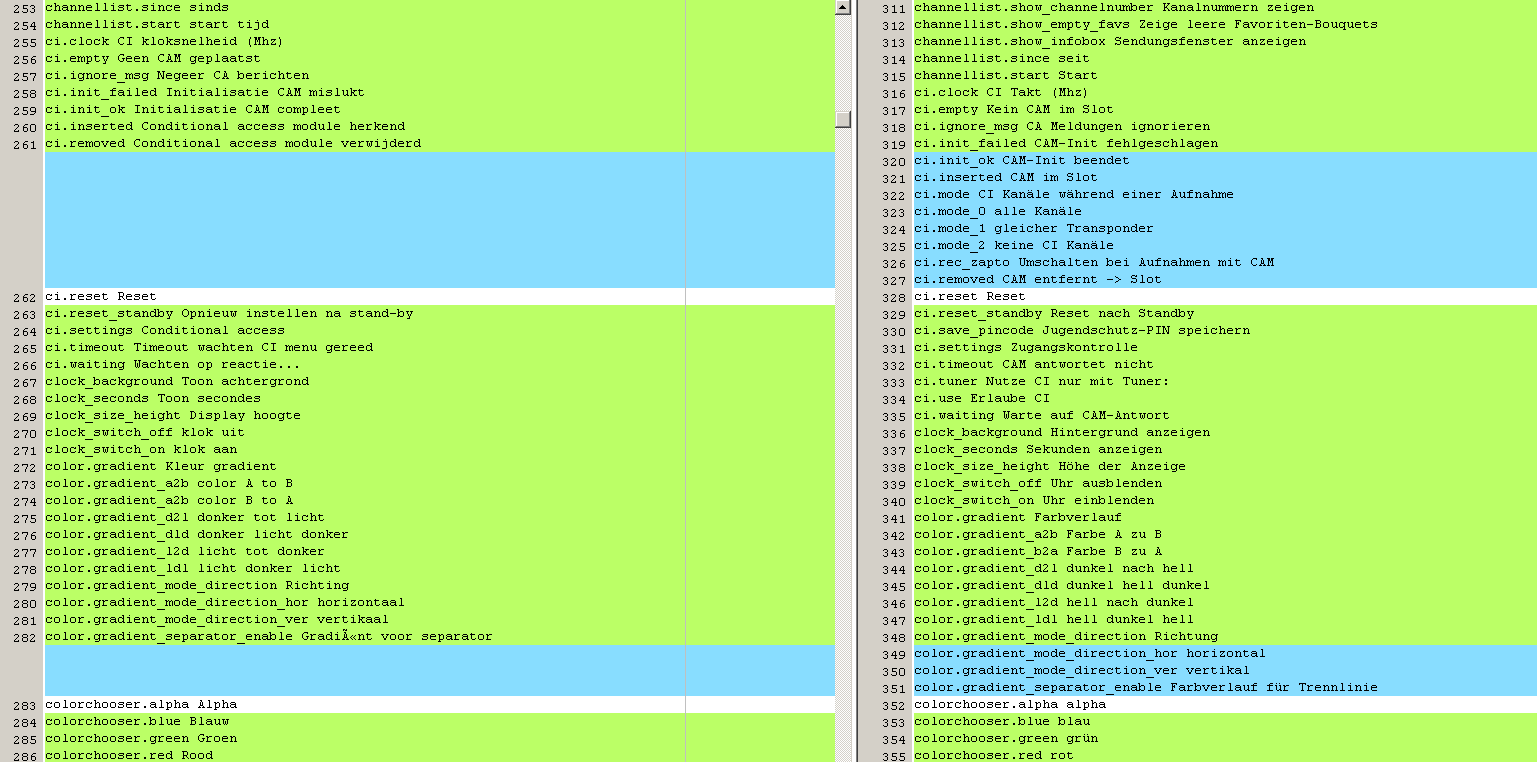Image resolution: width=1537 pixels, height=762 pixels.
Task: Click the left pane vertical scrollbar thumb
Action: click(843, 119)
